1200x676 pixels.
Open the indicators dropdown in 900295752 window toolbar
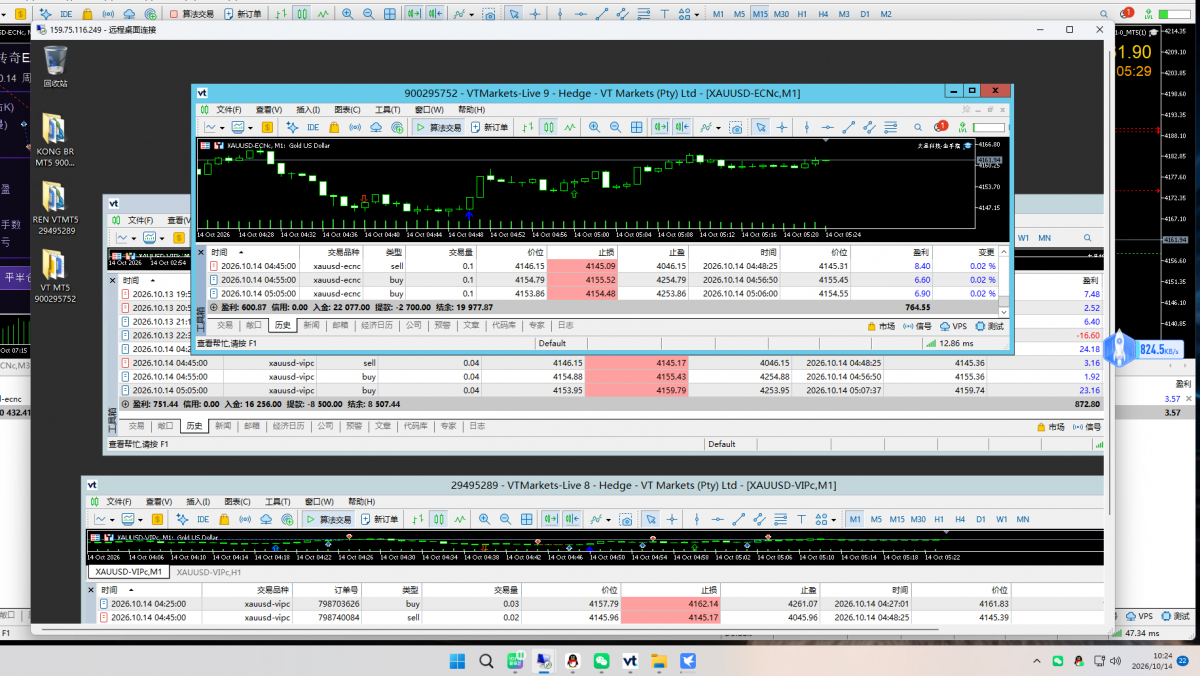click(x=711, y=127)
